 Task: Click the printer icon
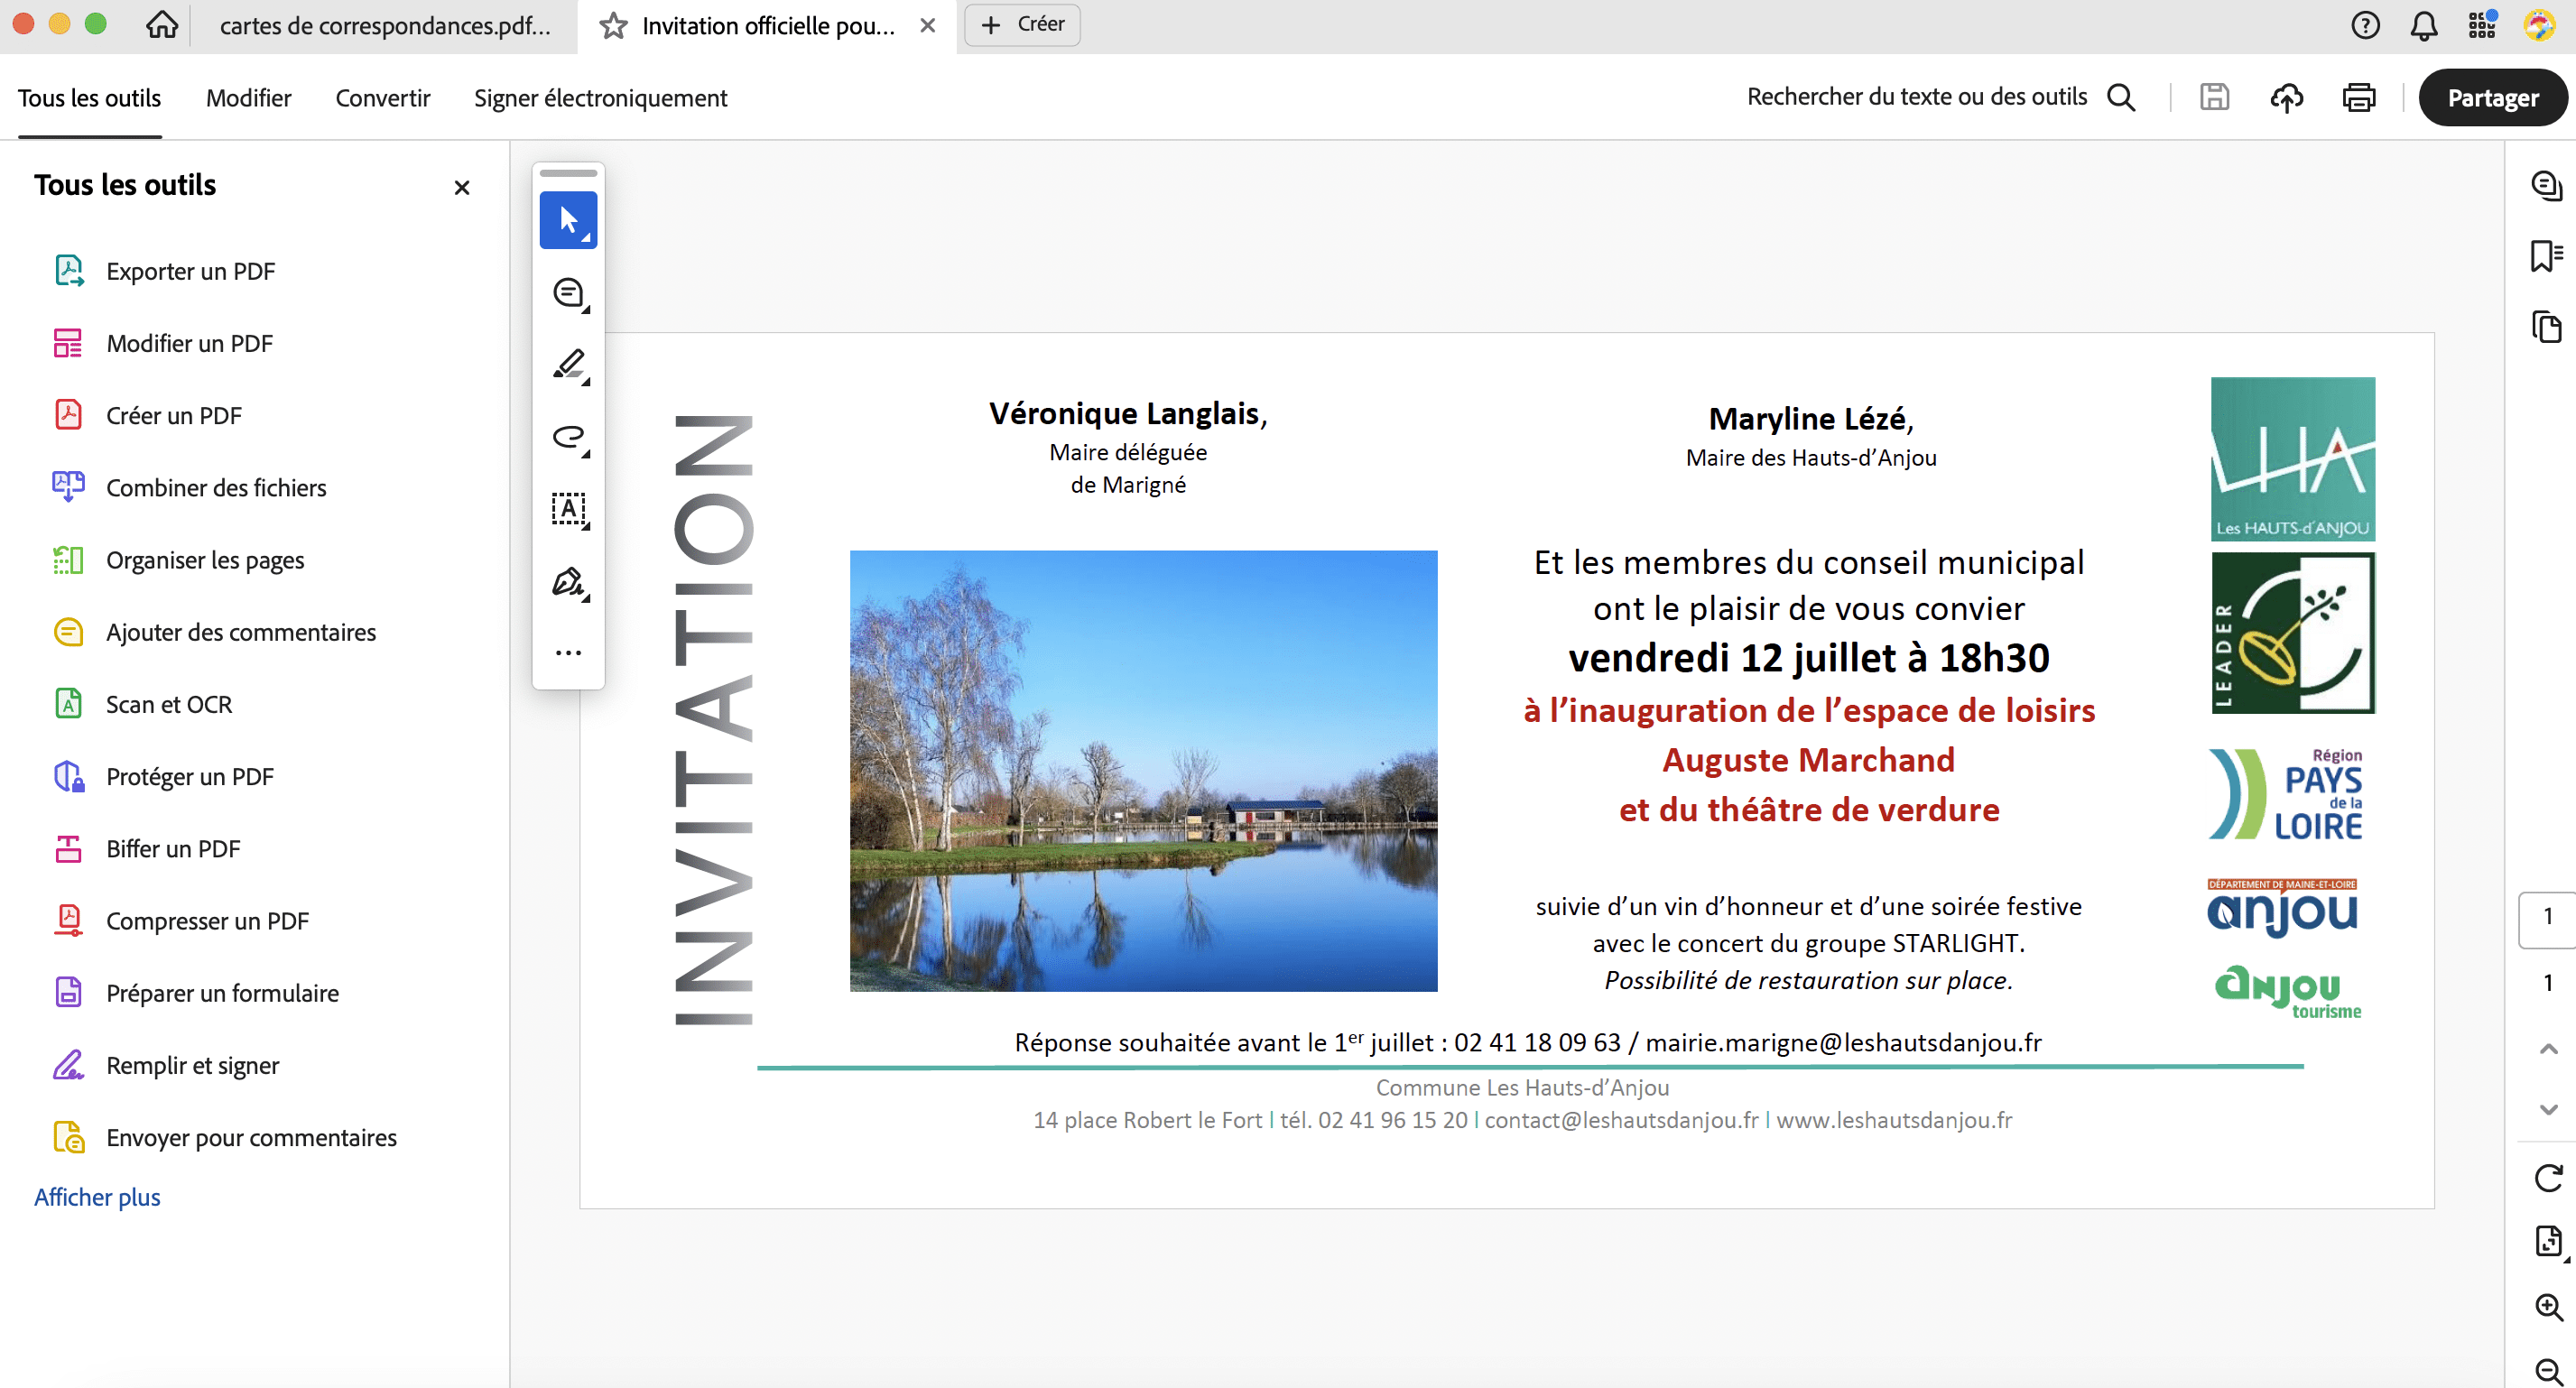2359,97
